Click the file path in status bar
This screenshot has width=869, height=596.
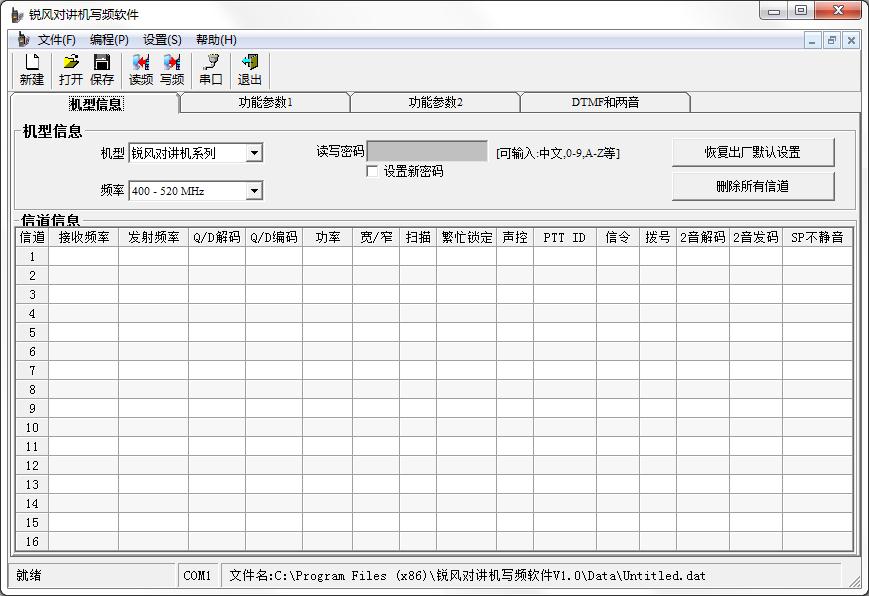click(467, 575)
